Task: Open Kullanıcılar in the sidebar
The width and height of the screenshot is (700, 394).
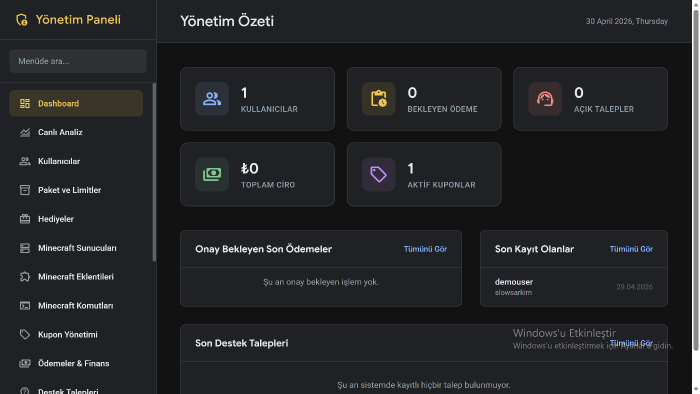Action: tap(76, 161)
